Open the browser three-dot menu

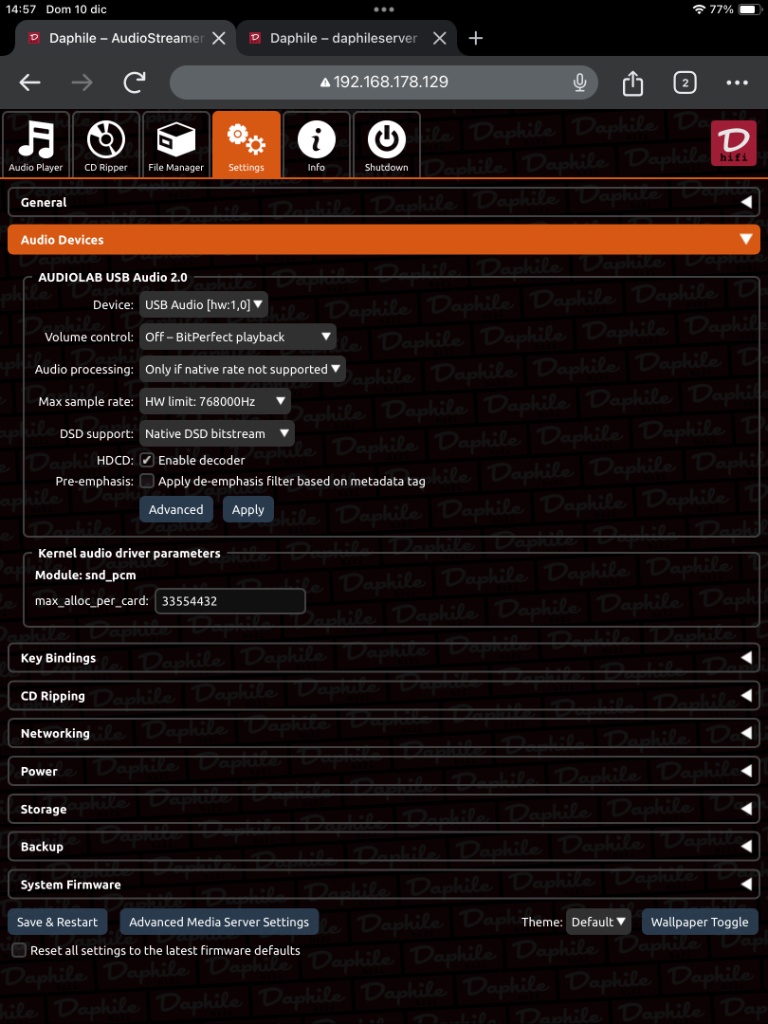click(737, 82)
